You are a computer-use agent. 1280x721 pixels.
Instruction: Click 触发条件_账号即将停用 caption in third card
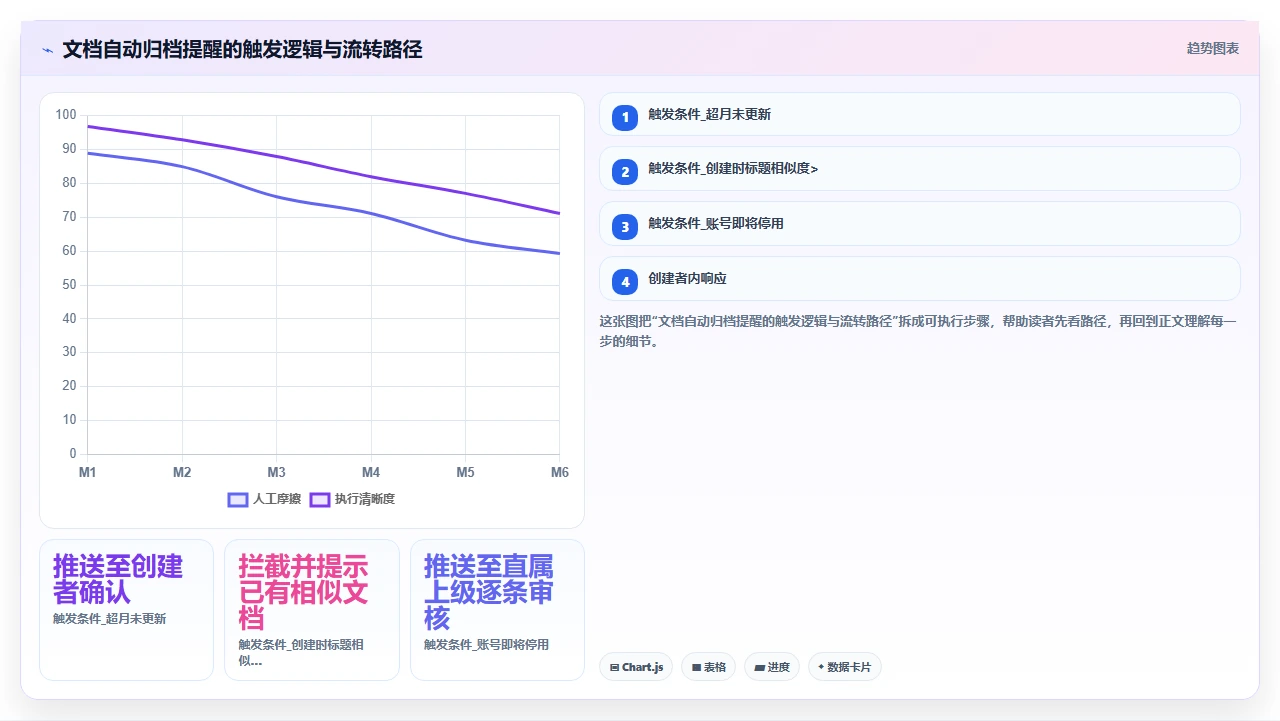click(x=487, y=645)
